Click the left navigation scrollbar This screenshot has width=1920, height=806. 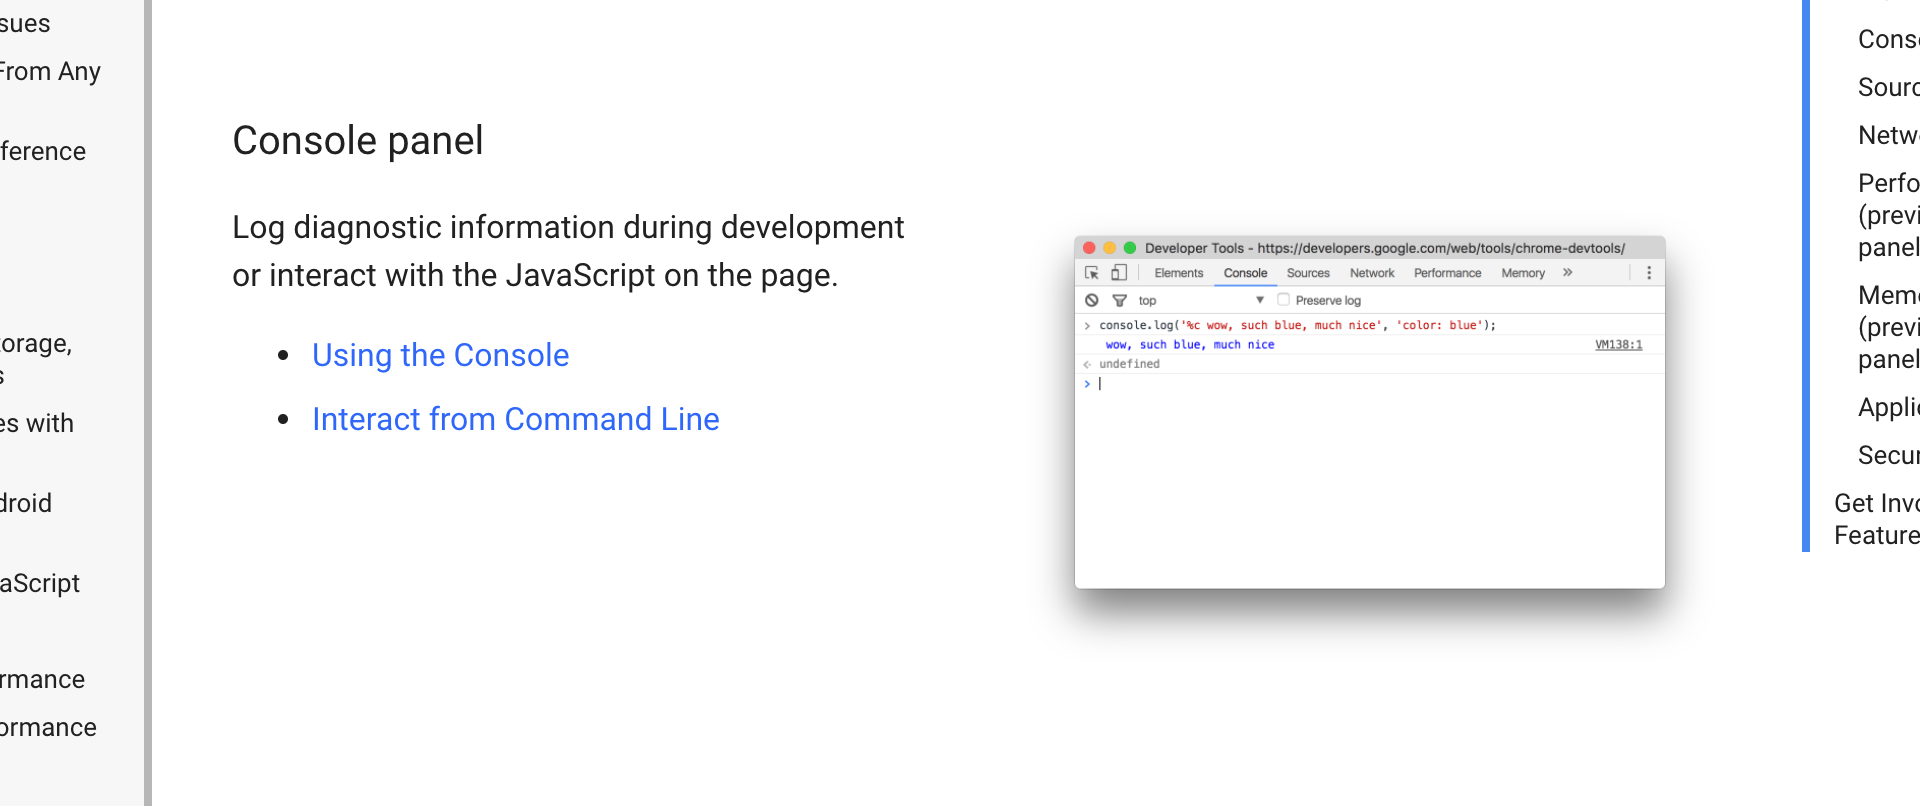click(x=148, y=403)
